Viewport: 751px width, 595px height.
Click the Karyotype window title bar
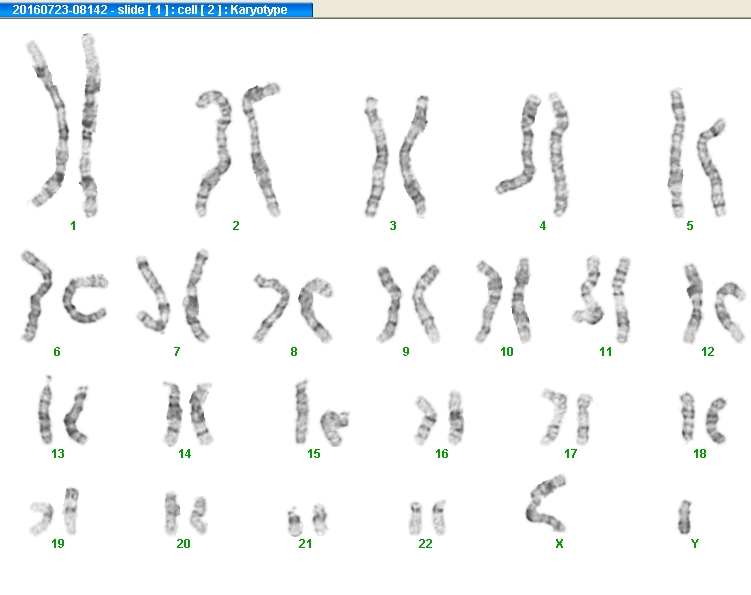coord(156,10)
